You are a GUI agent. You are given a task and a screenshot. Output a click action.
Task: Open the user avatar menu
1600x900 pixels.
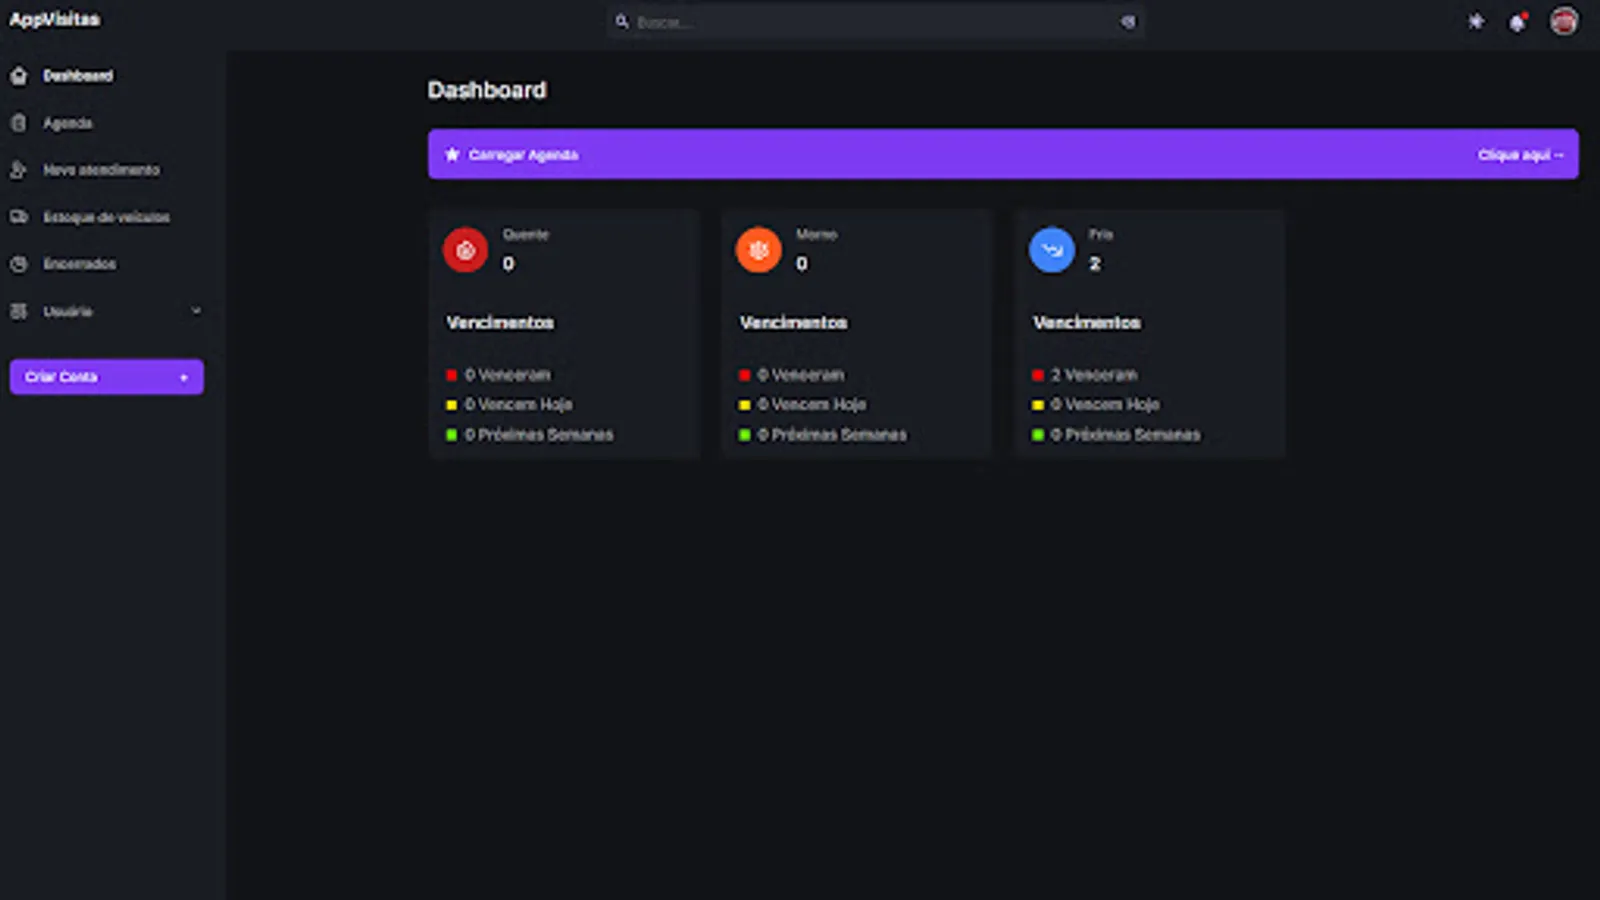[1564, 21]
